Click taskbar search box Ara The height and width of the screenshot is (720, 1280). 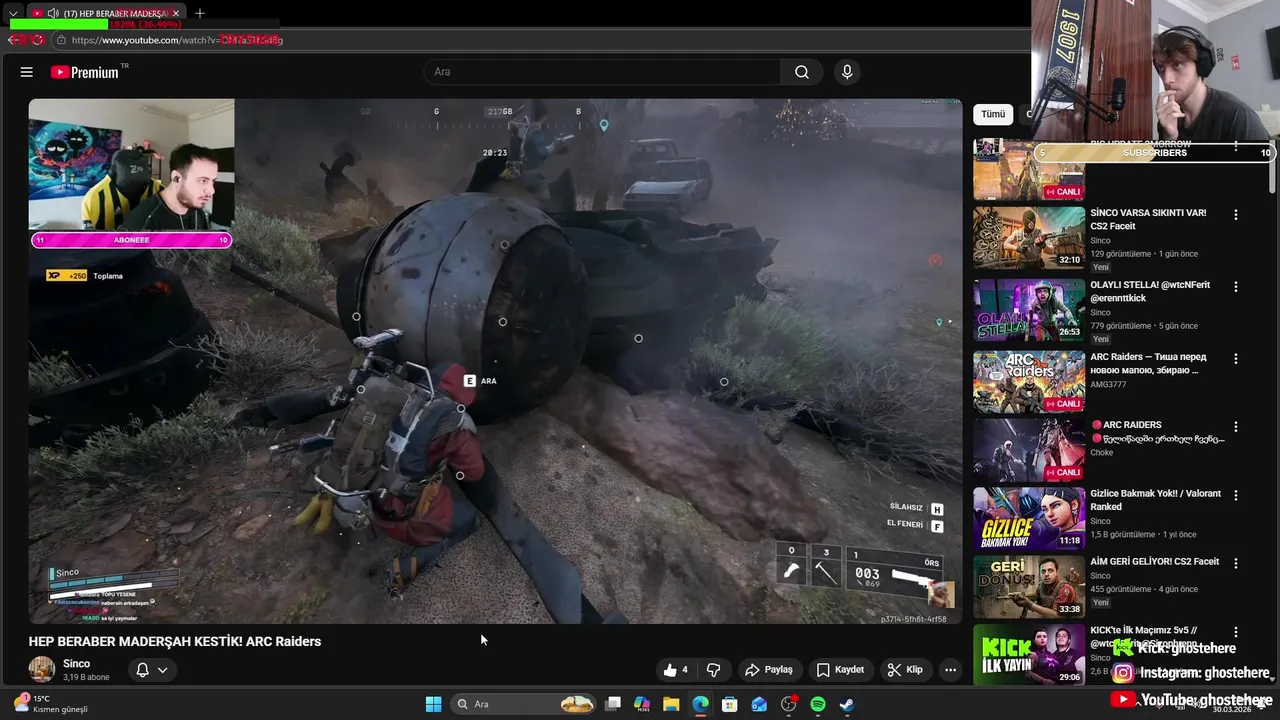[x=525, y=704]
